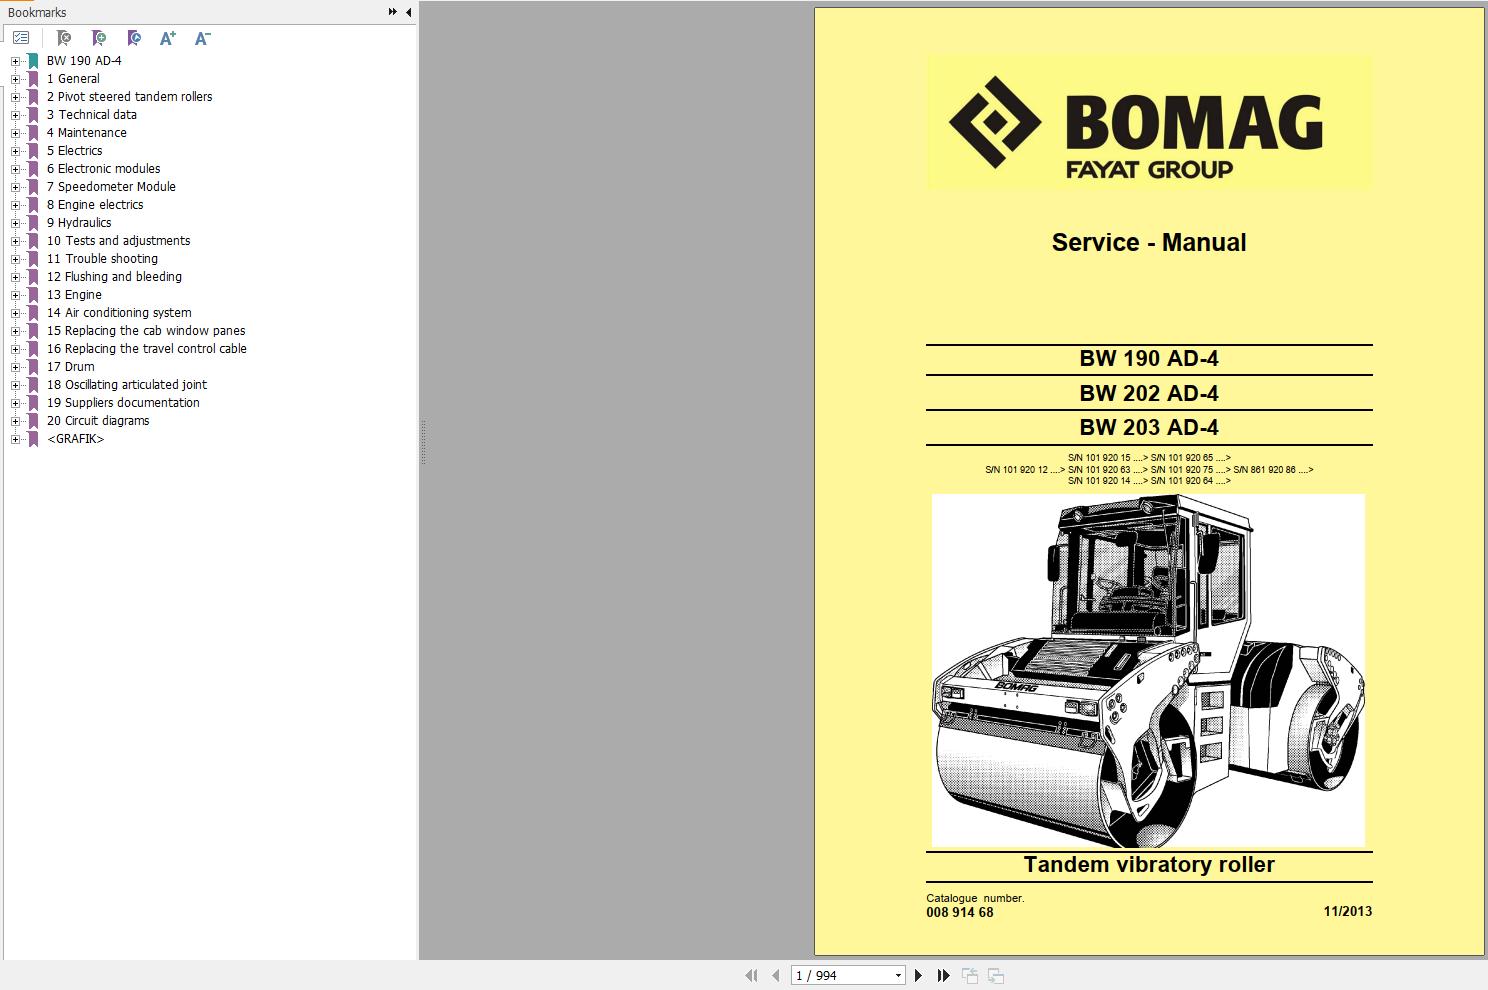
Task: Expand the 9 Hydraulics bookmark
Action: click(x=14, y=222)
